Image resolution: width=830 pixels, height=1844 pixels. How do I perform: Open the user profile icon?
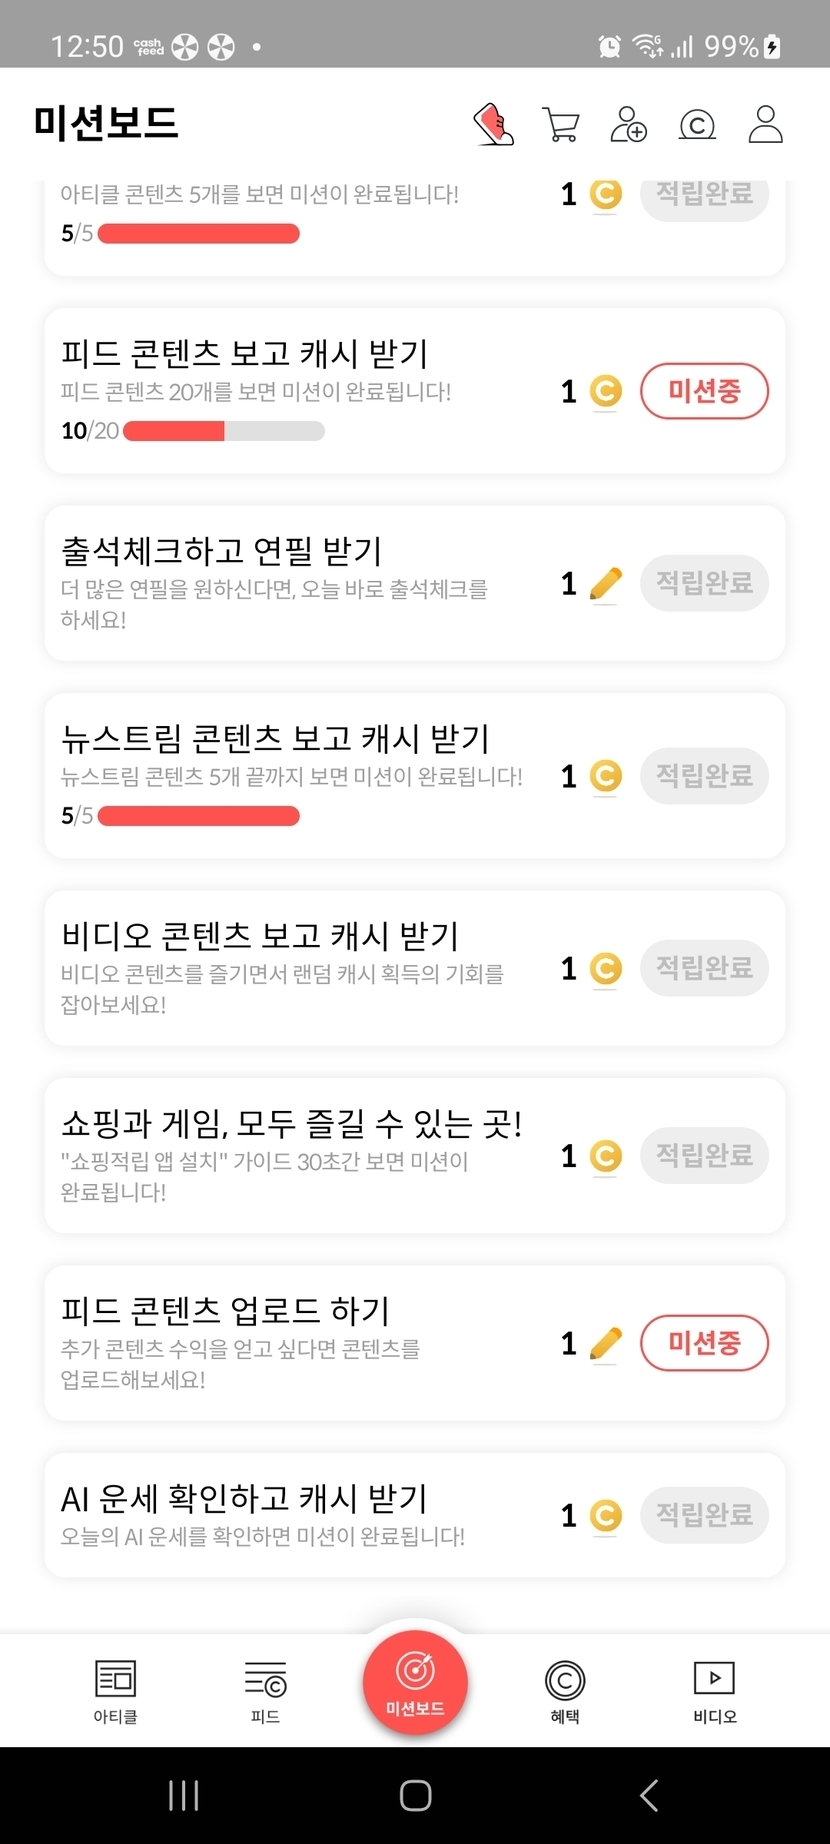click(766, 125)
